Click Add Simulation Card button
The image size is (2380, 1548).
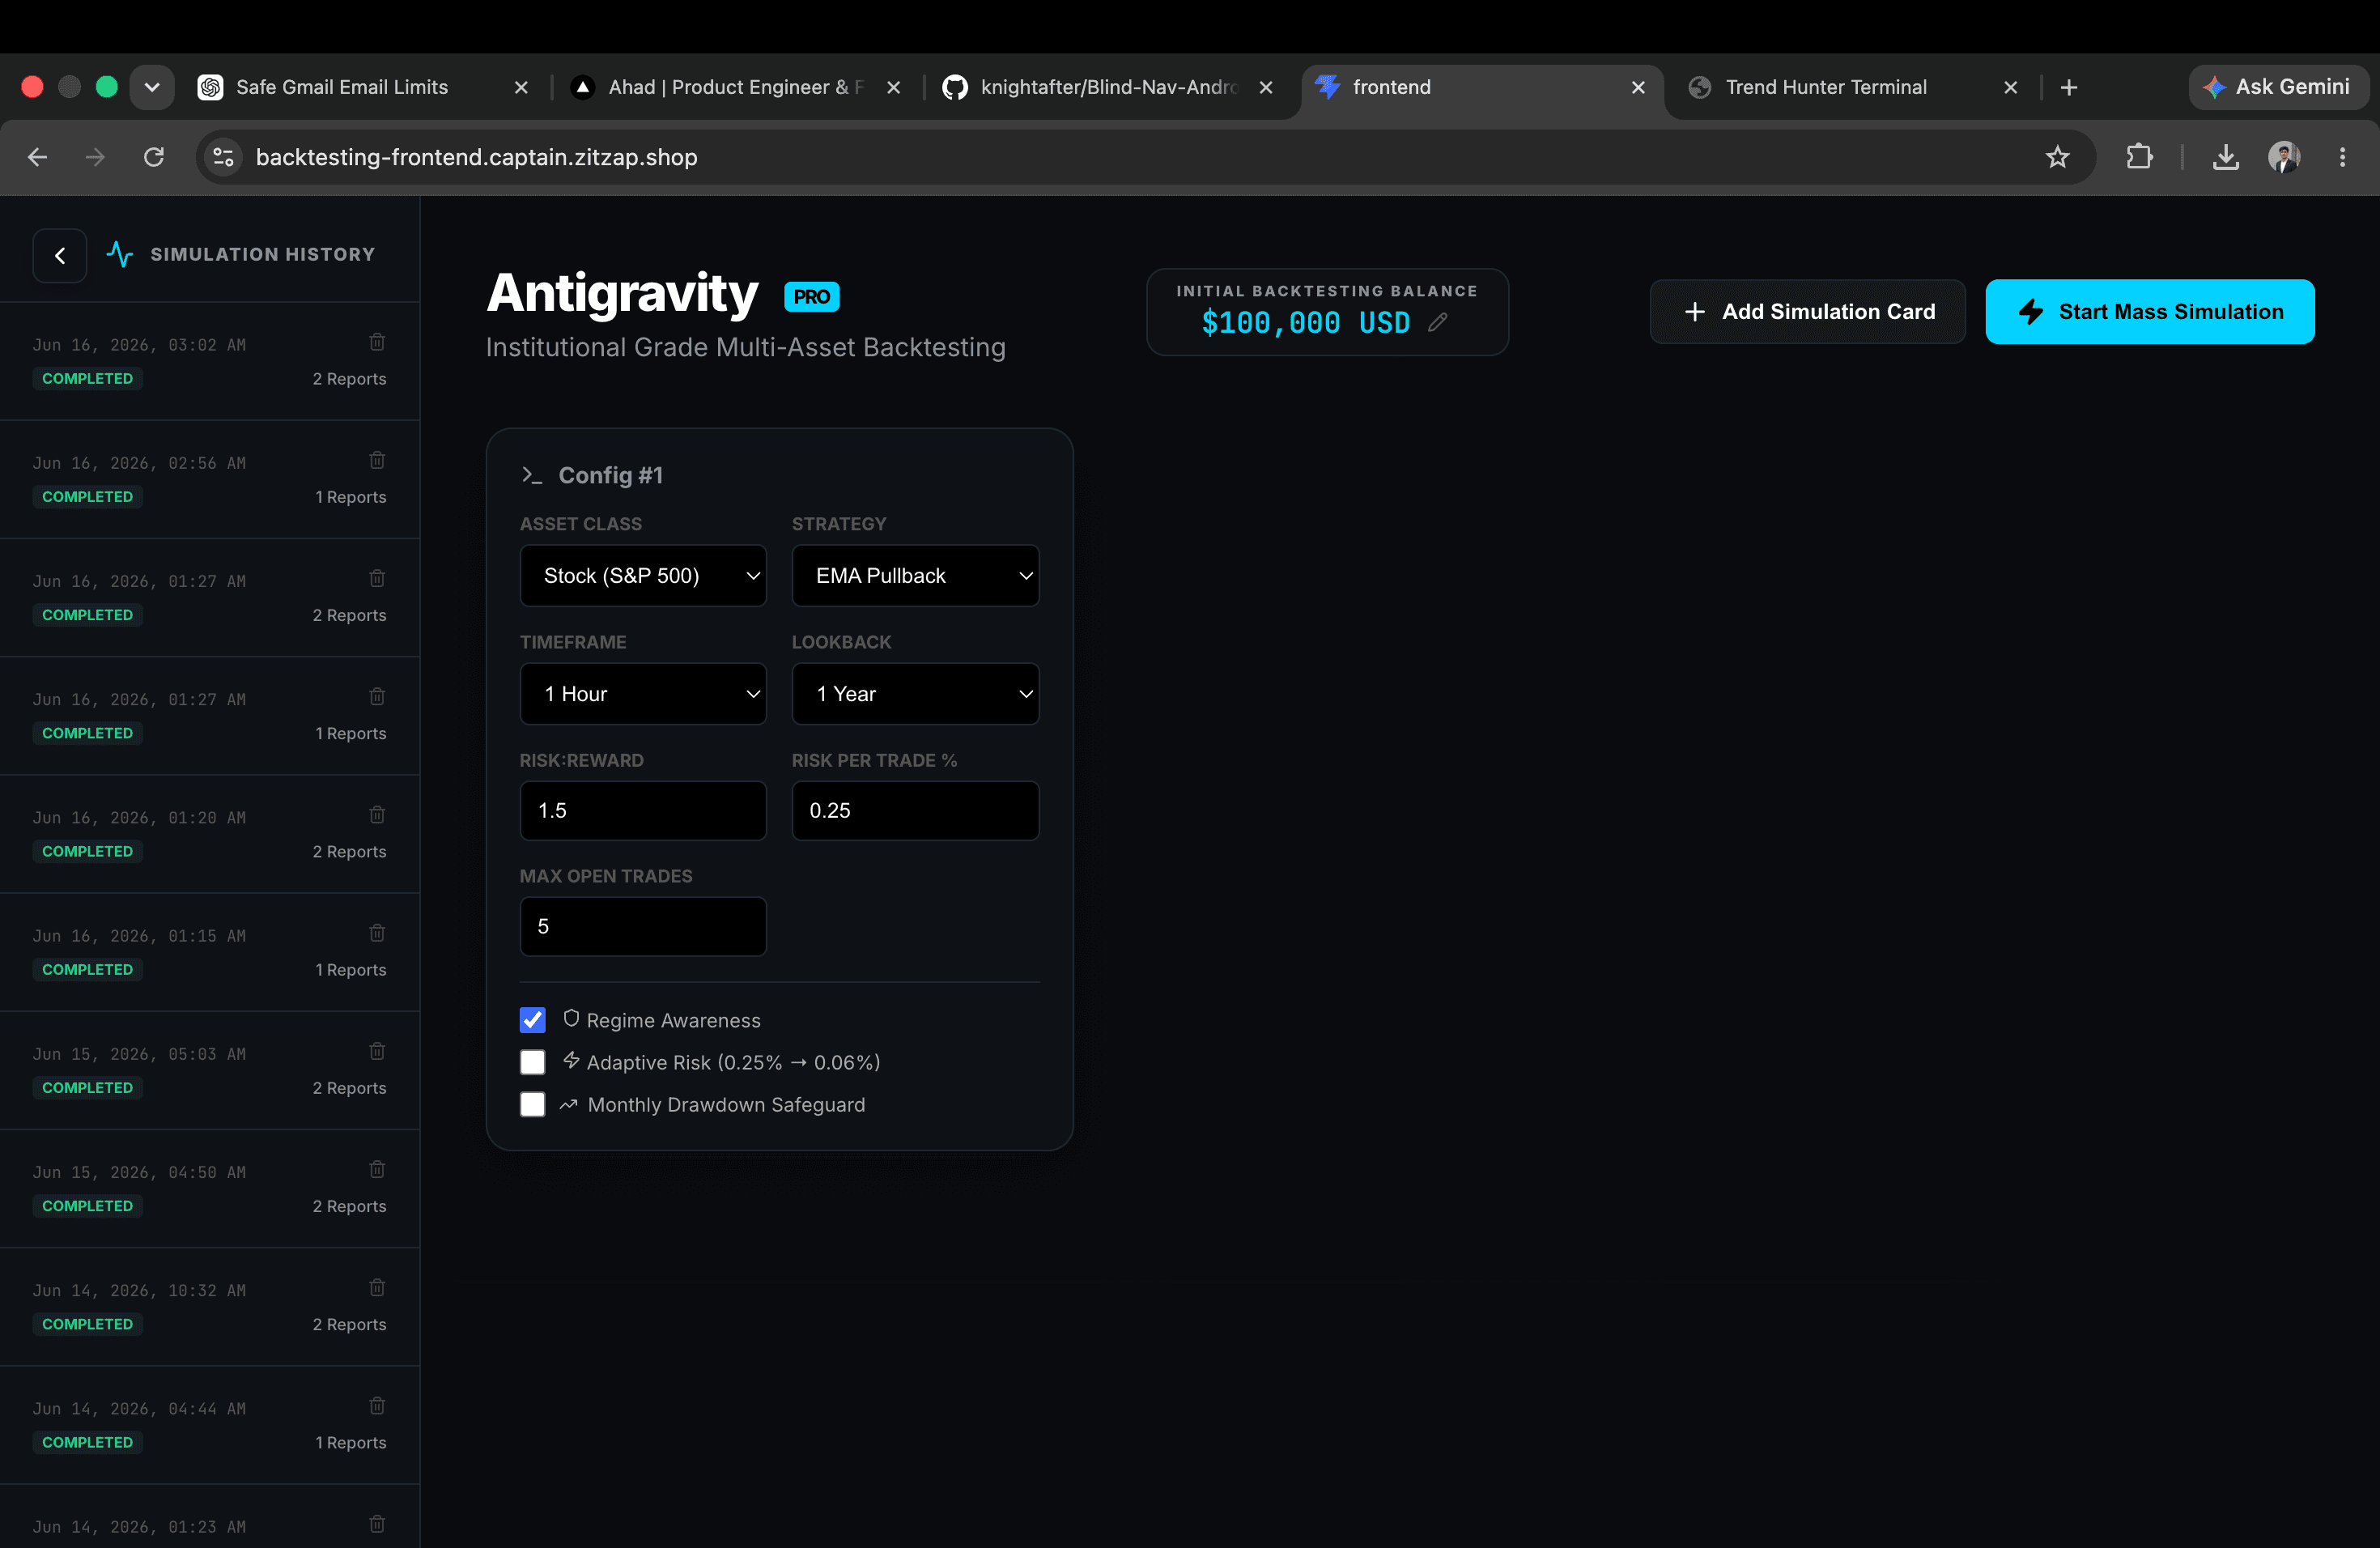pos(1808,312)
